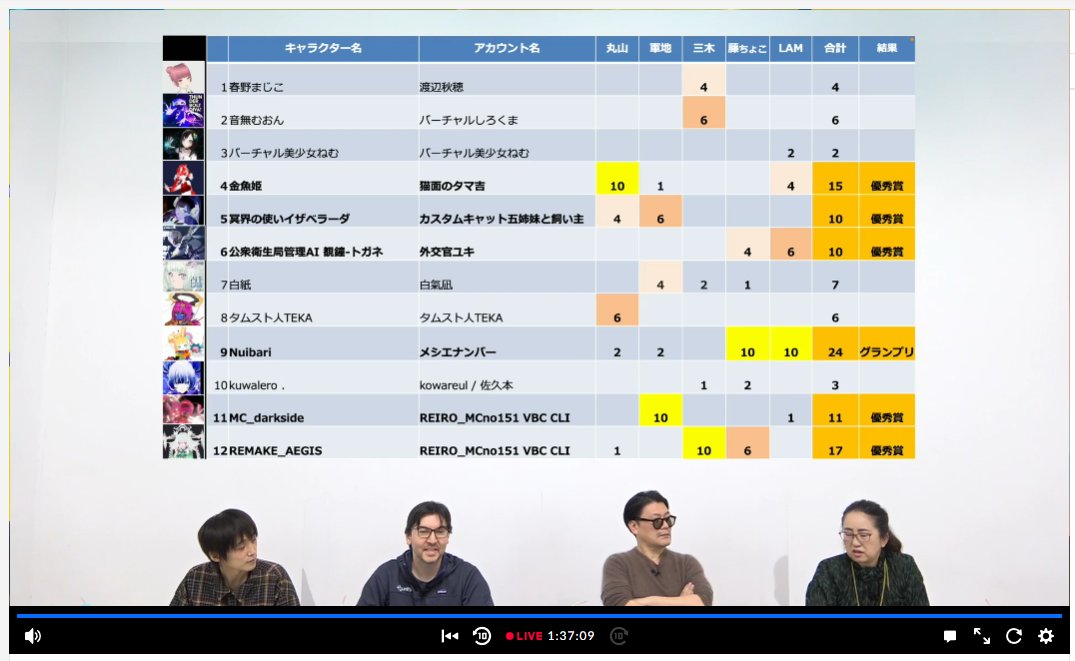Click the total score 15 cell

point(835,178)
